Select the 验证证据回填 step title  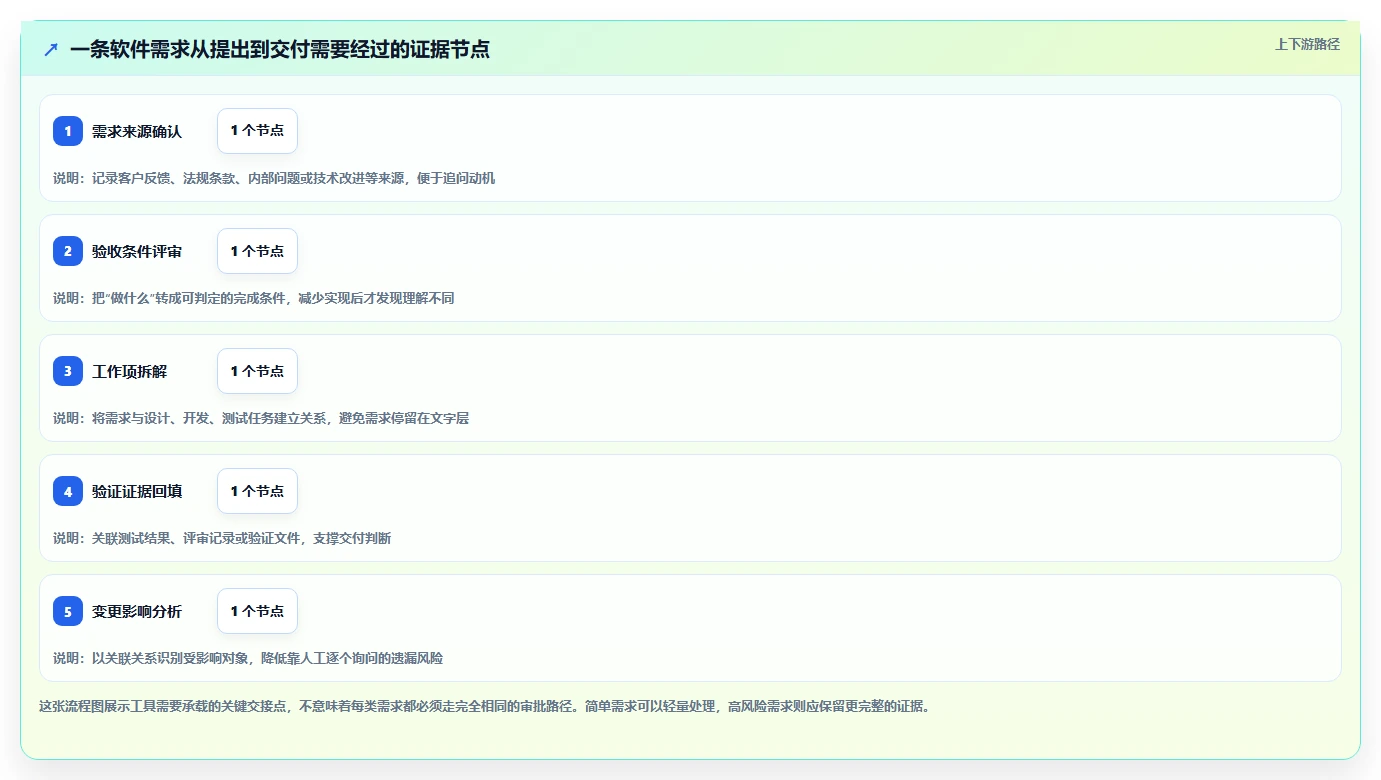point(137,491)
